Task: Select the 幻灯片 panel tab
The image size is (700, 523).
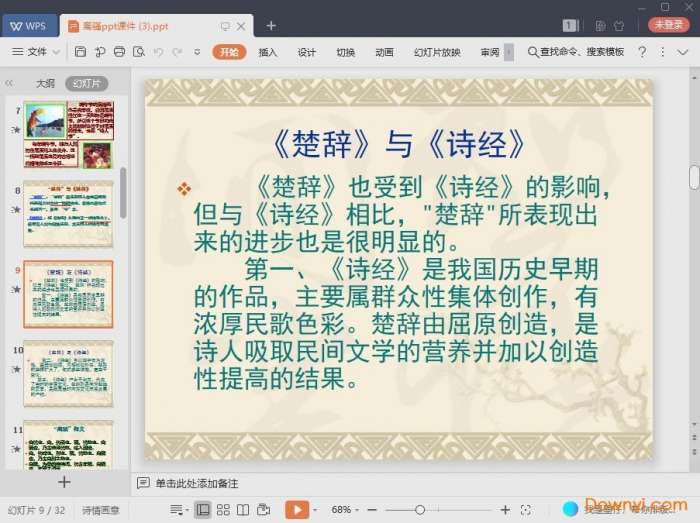Action: [x=87, y=84]
